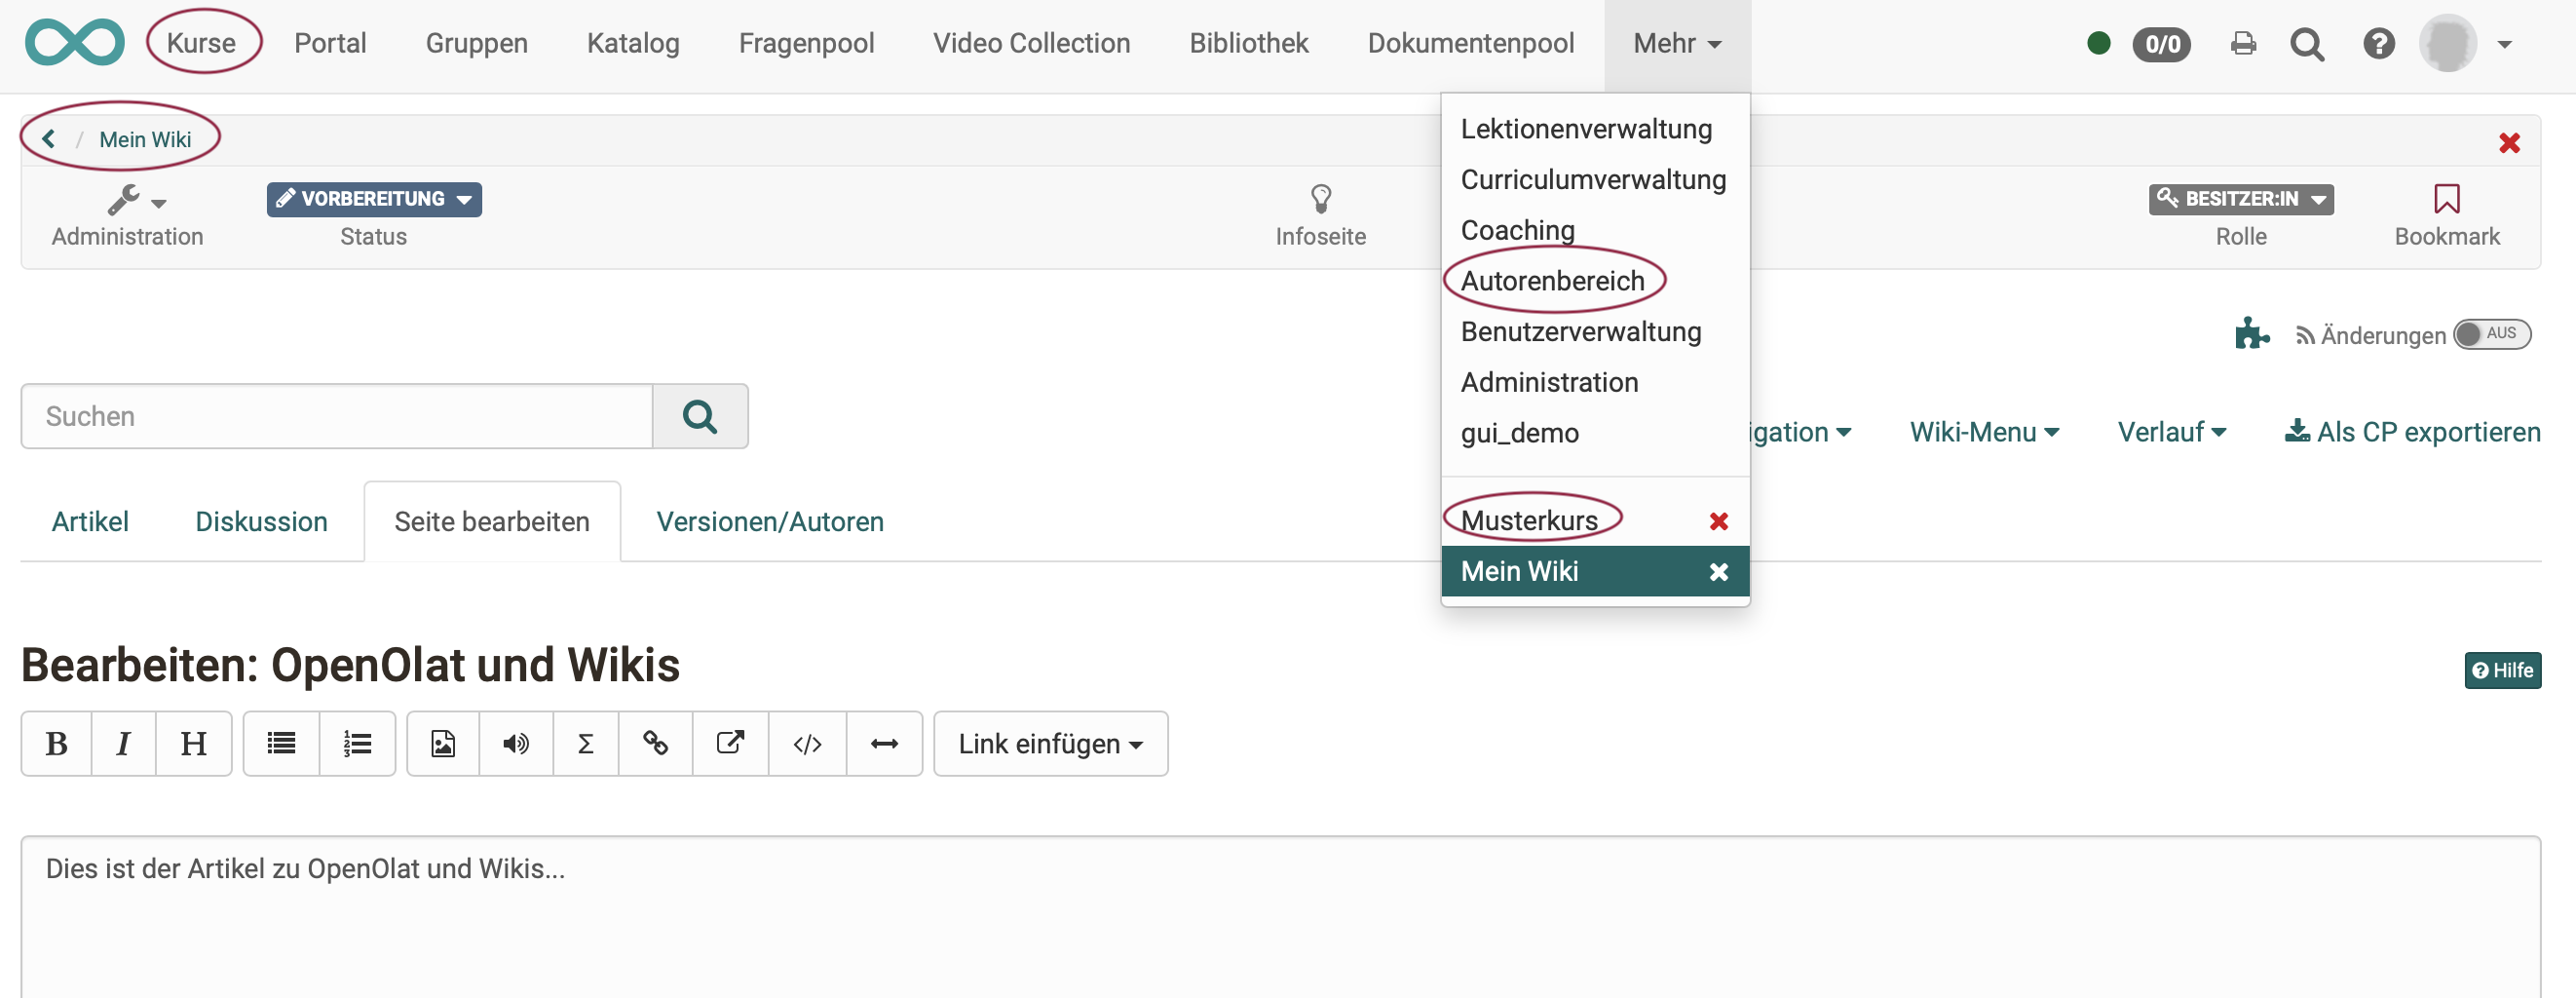Open the math formula (sigma) tool
2576x998 pixels.
tap(585, 743)
